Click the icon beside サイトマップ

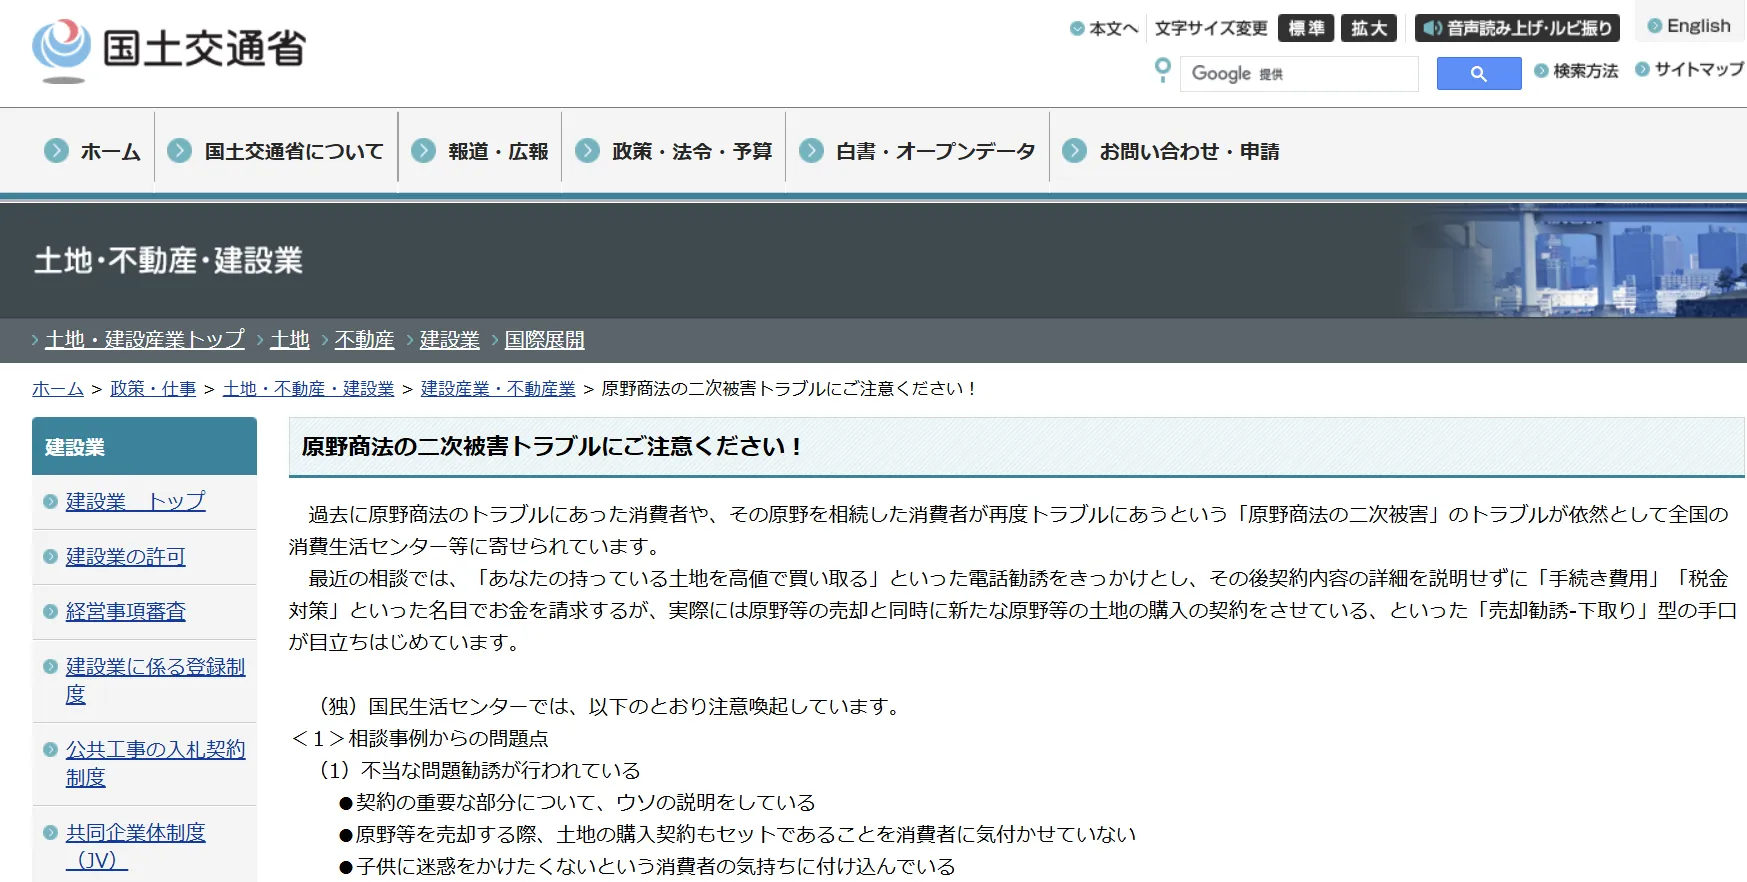pos(1642,69)
